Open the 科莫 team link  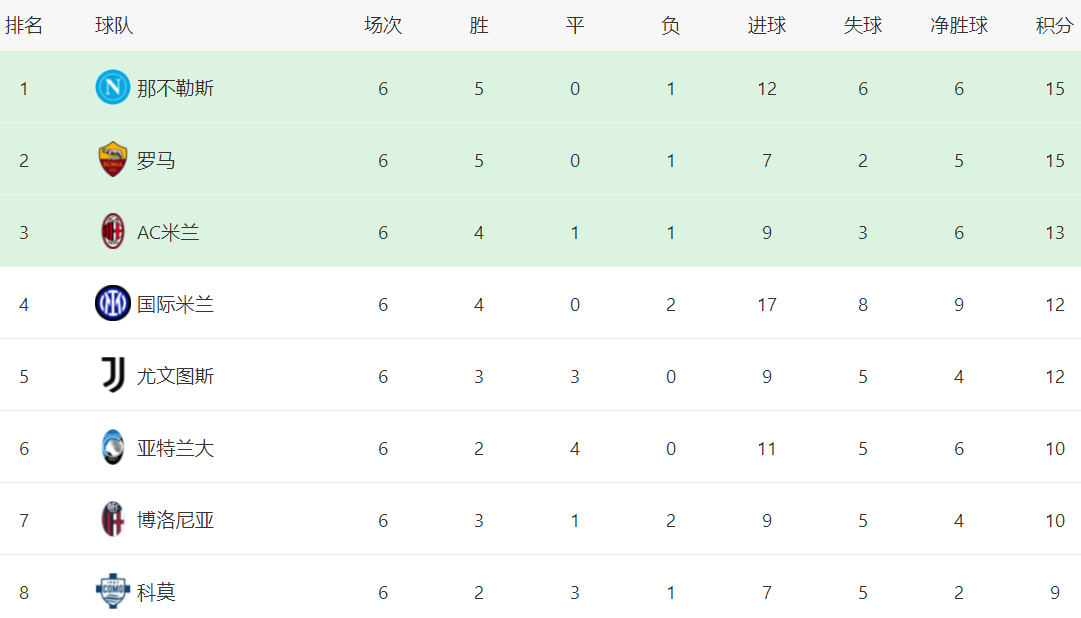coord(156,593)
